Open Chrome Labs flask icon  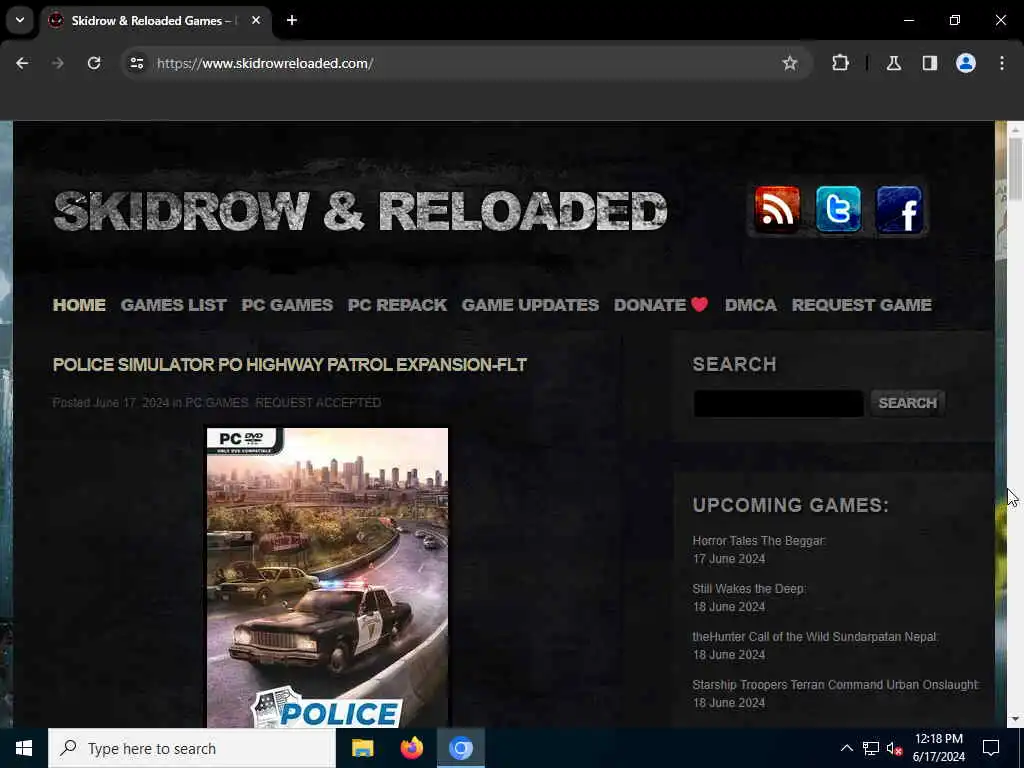(894, 63)
